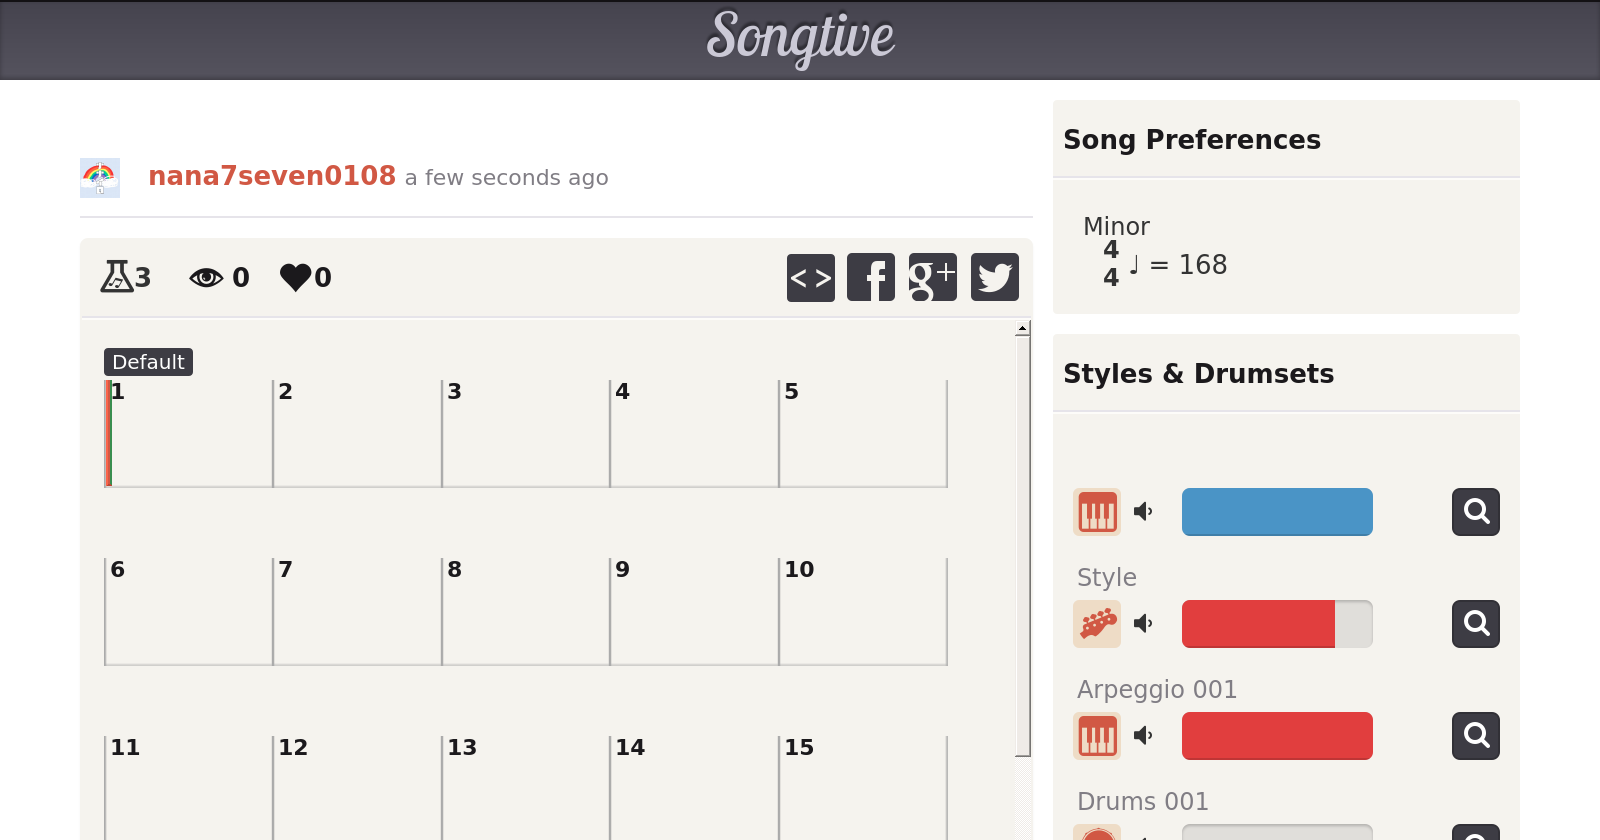Click the keyboard icon beside the blue slider
This screenshot has width=1600, height=840.
point(1097,512)
